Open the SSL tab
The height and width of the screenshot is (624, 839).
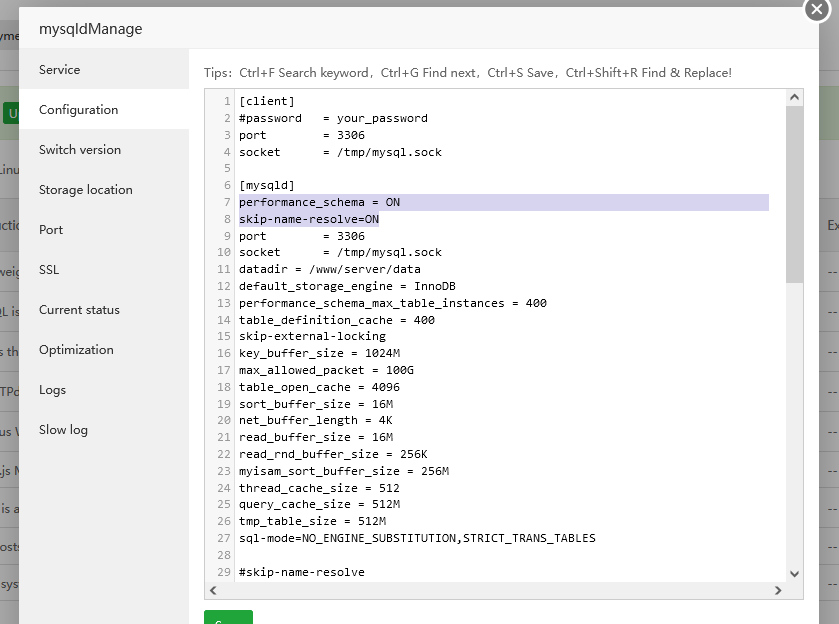(49, 270)
